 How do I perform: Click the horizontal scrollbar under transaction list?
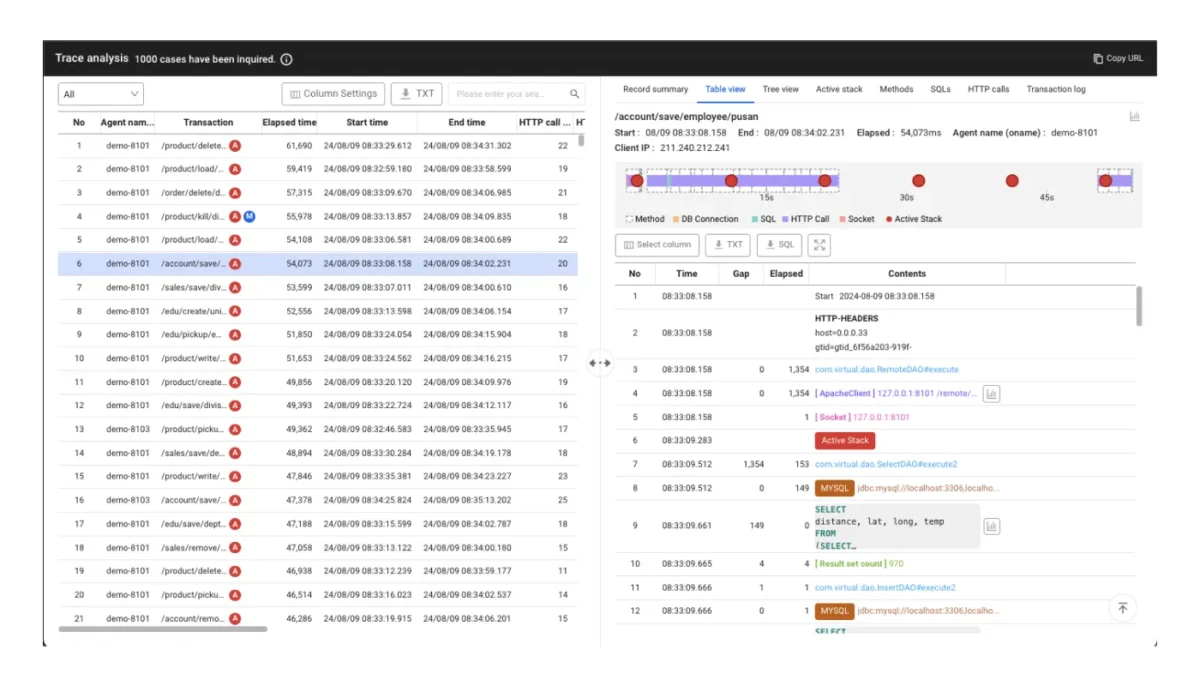pyautogui.click(x=163, y=629)
